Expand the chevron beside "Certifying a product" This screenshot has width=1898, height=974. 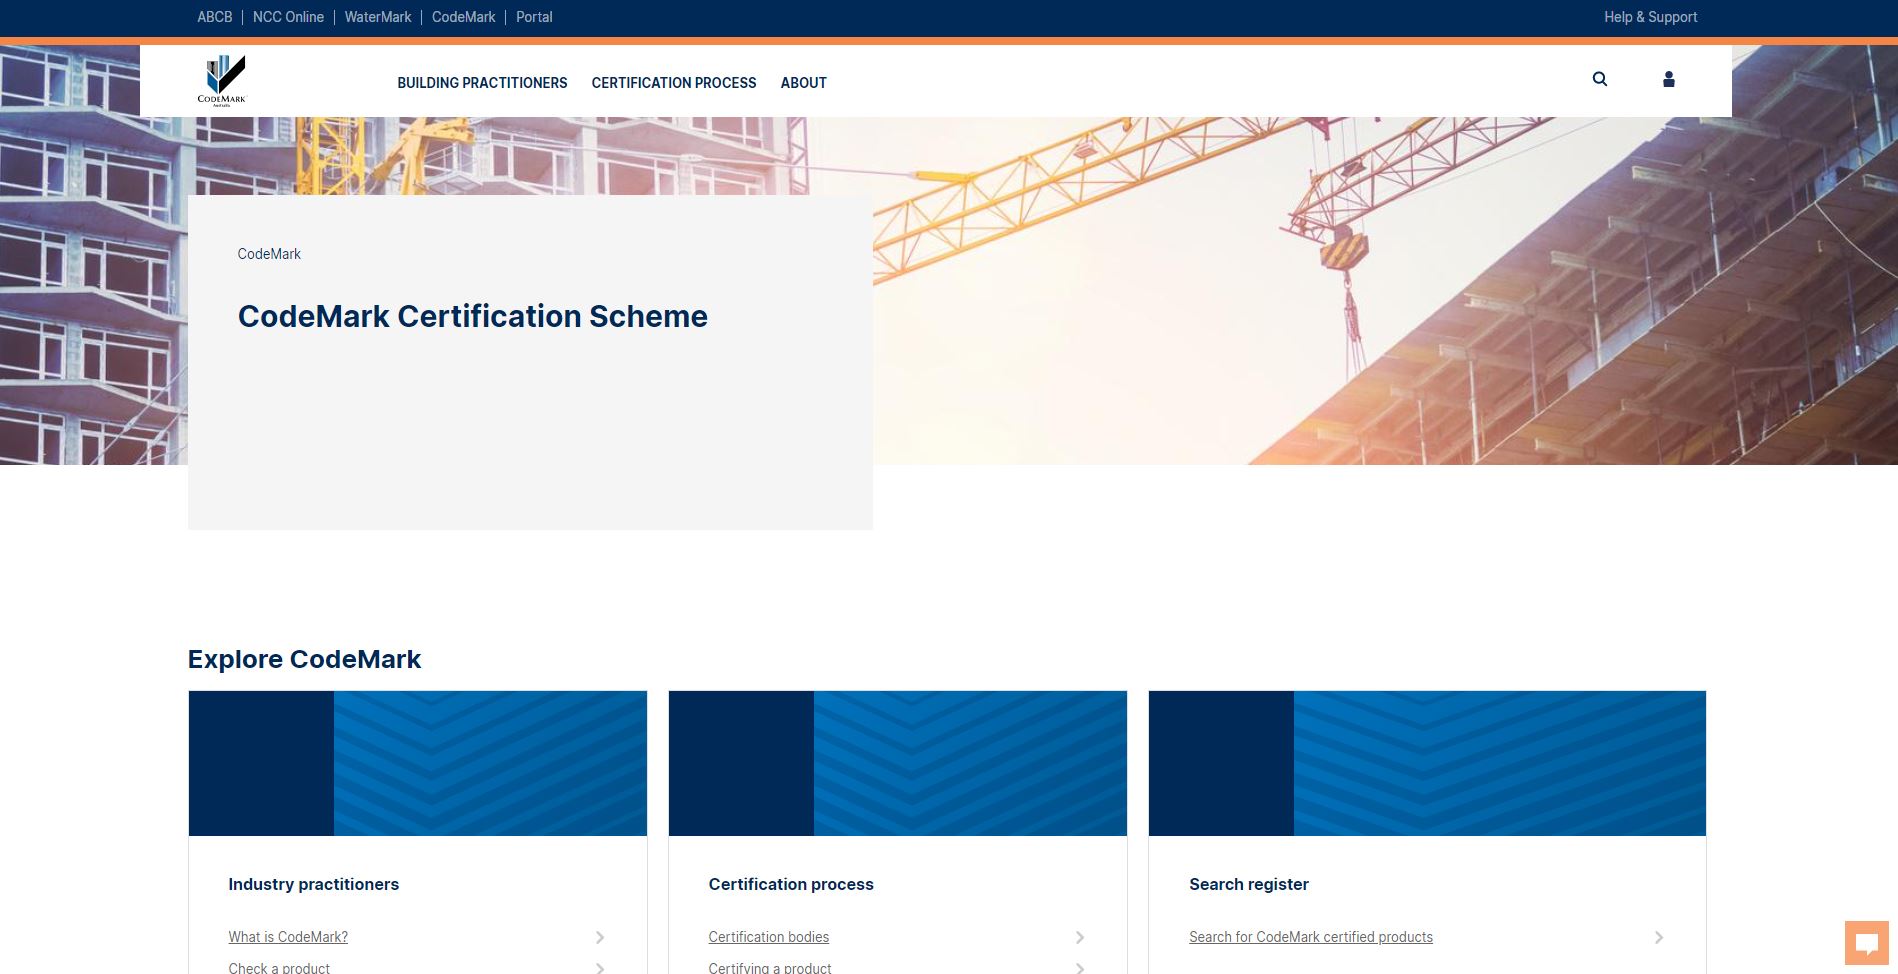pyautogui.click(x=1079, y=967)
